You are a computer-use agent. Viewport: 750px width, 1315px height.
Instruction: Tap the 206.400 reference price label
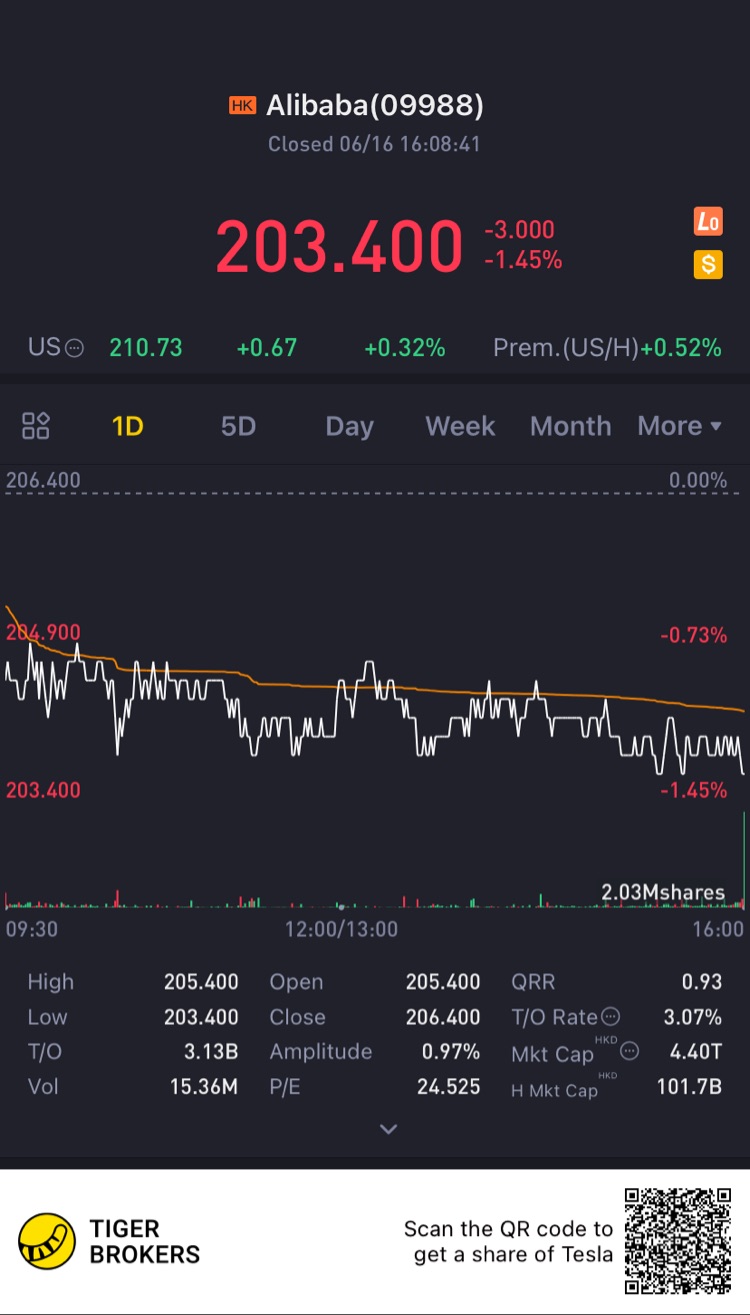pyautogui.click(x=43, y=480)
